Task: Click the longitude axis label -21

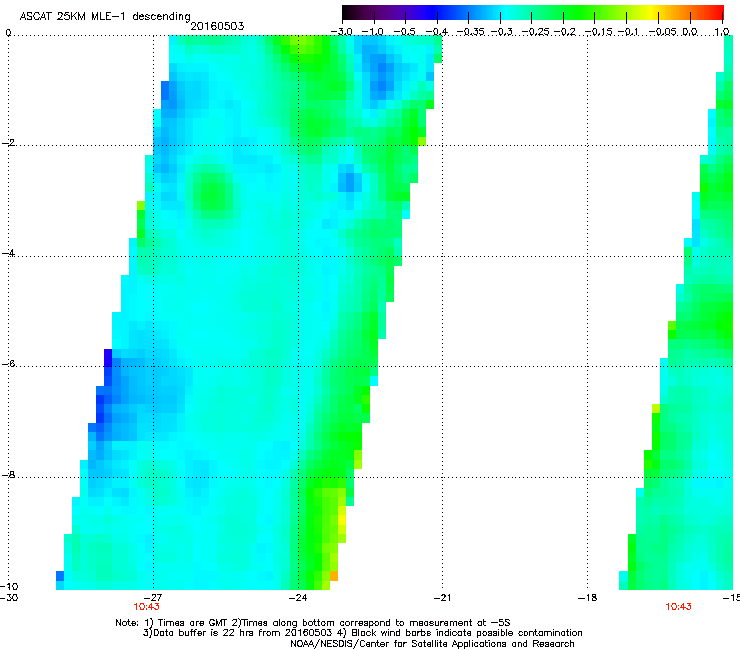Action: [442, 598]
